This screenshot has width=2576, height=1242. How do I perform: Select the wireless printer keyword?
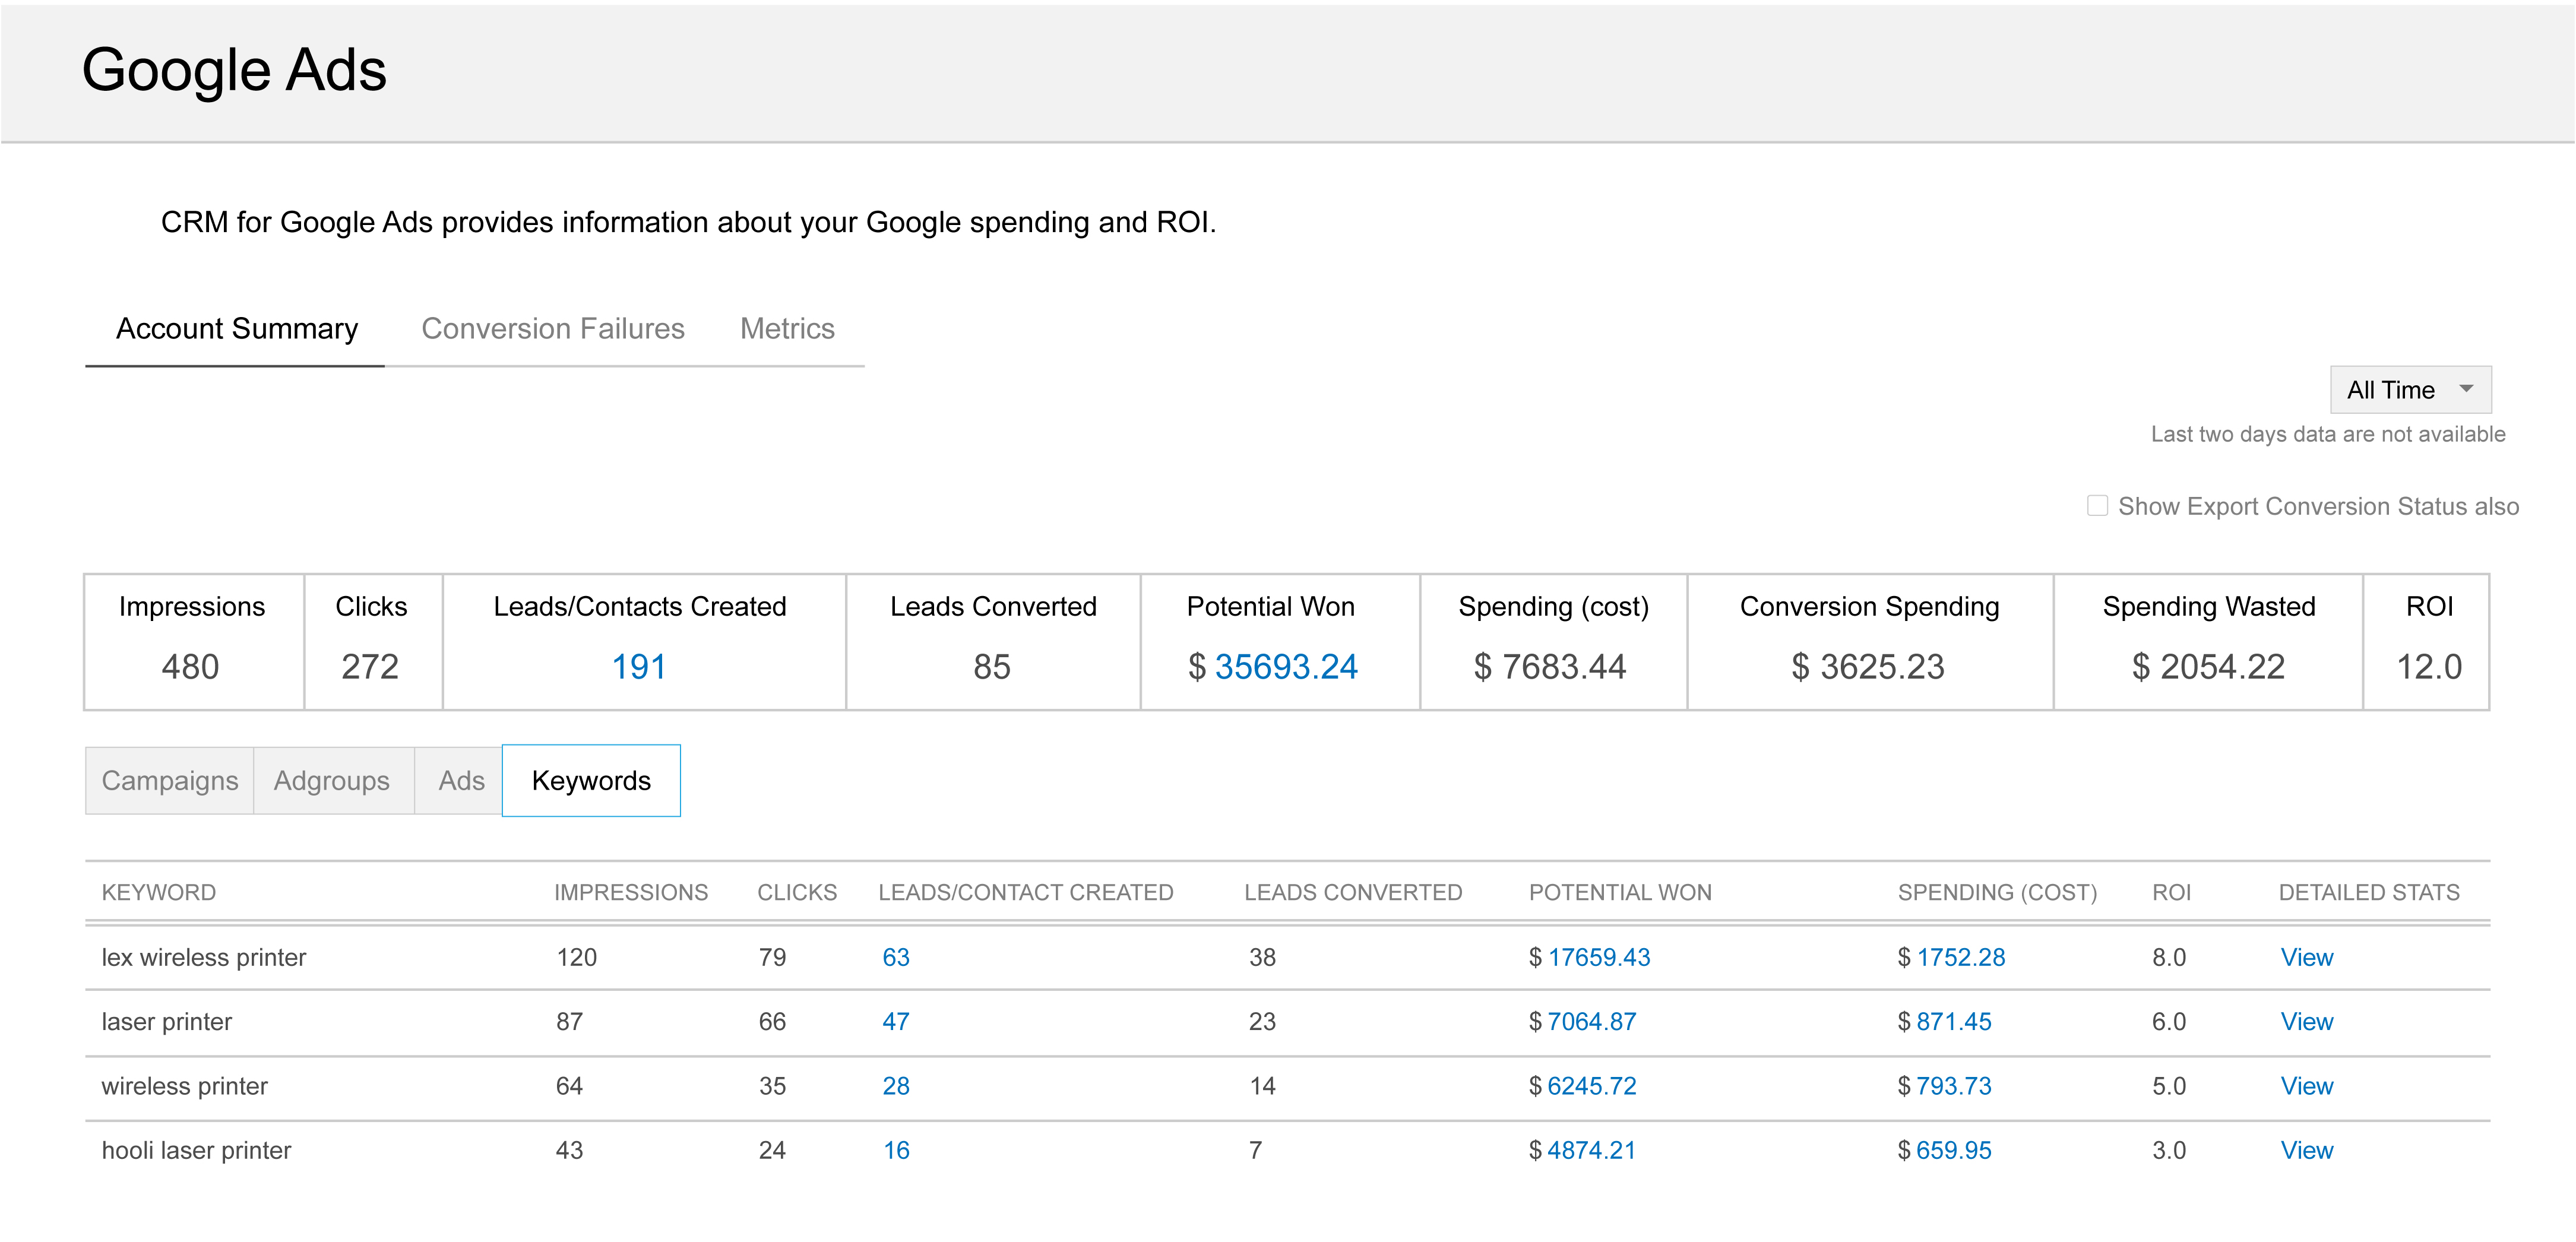185,1086
